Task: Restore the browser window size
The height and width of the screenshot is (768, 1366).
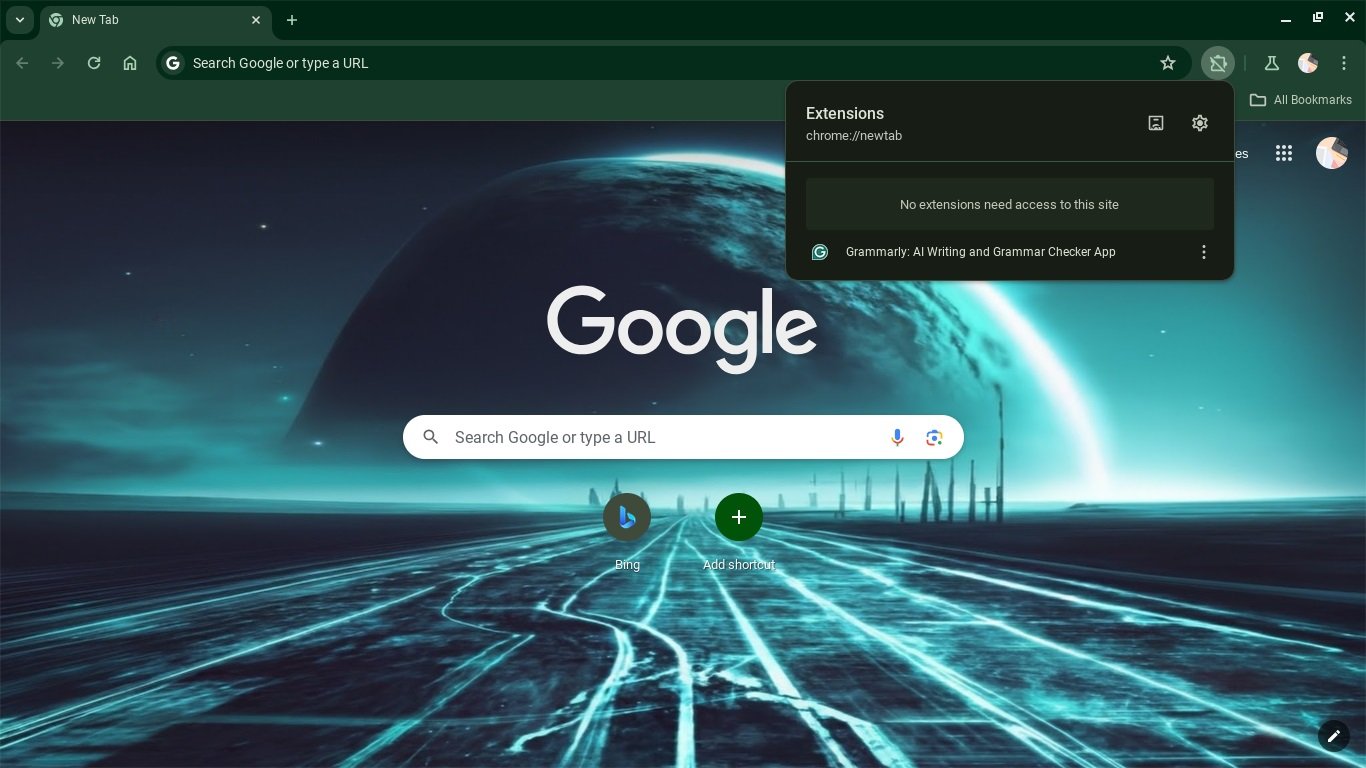Action: tap(1318, 18)
